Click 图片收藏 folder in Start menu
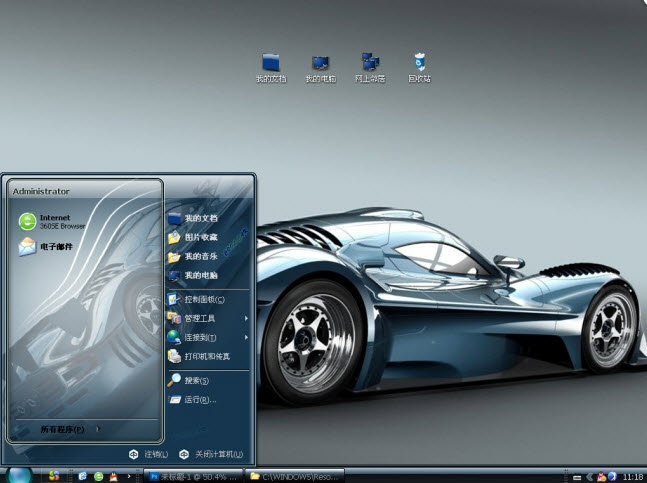Screen dimensions: 647x483 tap(200, 237)
